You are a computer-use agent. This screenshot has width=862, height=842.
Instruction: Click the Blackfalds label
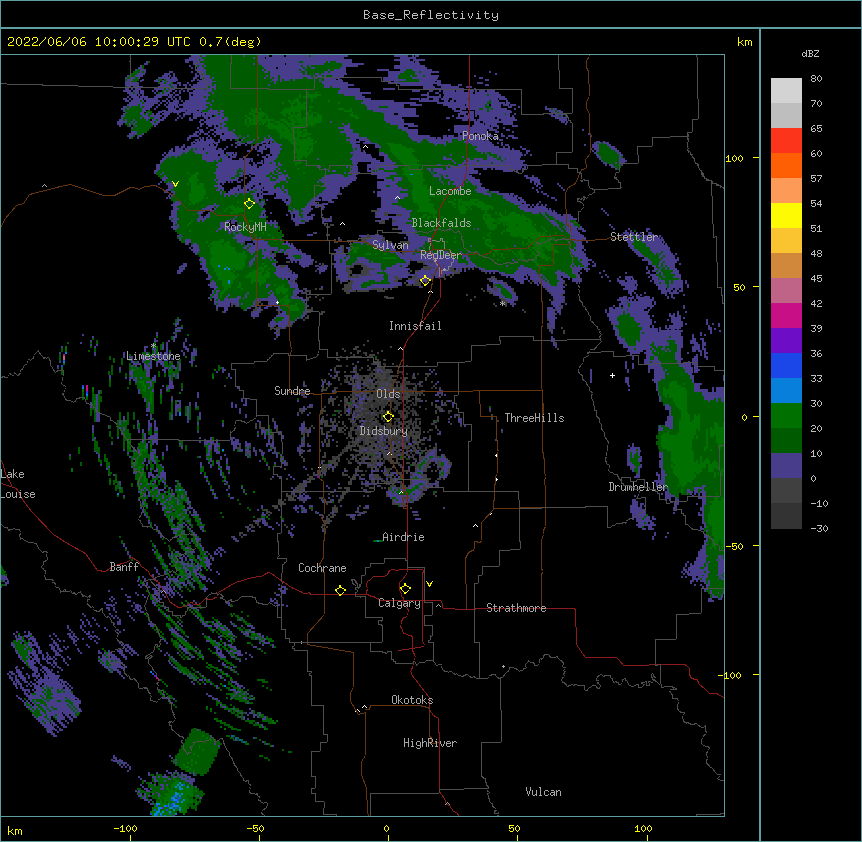tap(441, 223)
